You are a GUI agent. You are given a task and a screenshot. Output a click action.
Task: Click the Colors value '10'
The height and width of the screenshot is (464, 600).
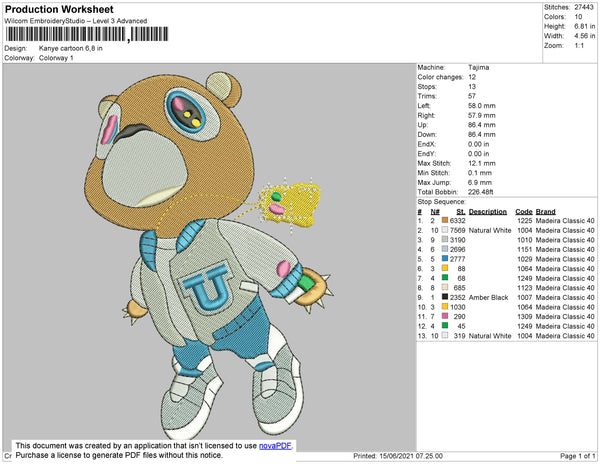tap(578, 17)
